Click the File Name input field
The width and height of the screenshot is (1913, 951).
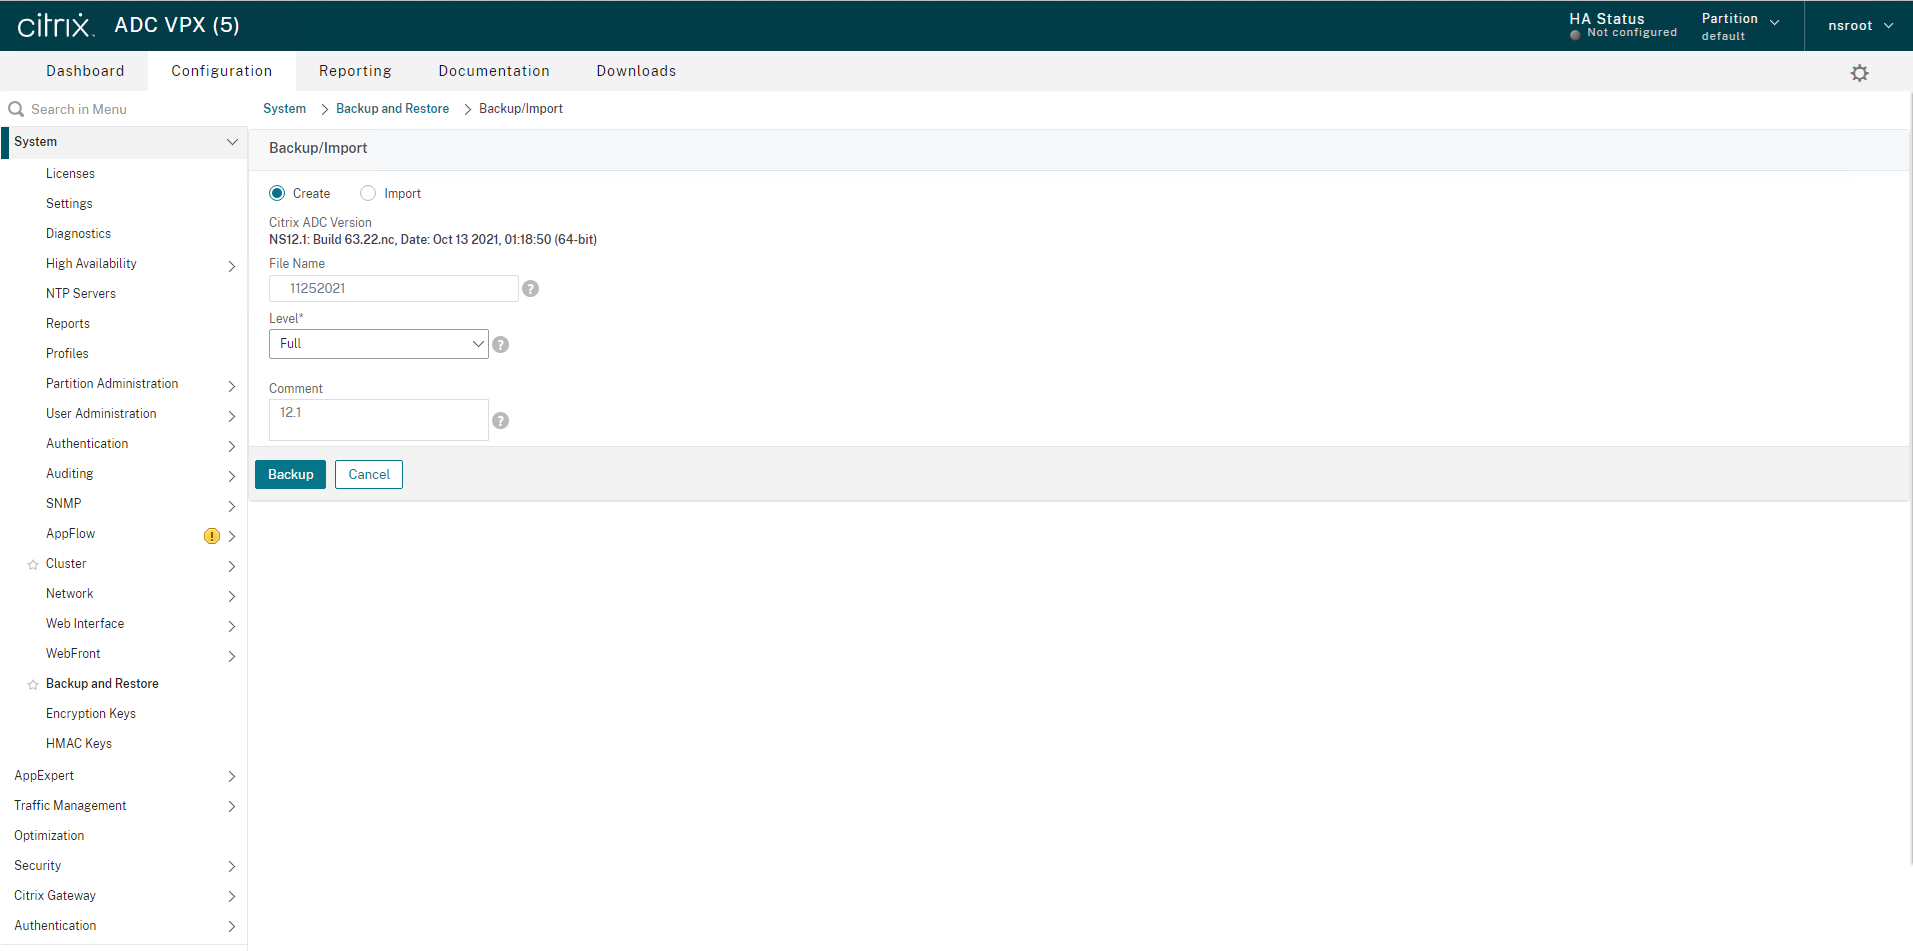point(393,289)
